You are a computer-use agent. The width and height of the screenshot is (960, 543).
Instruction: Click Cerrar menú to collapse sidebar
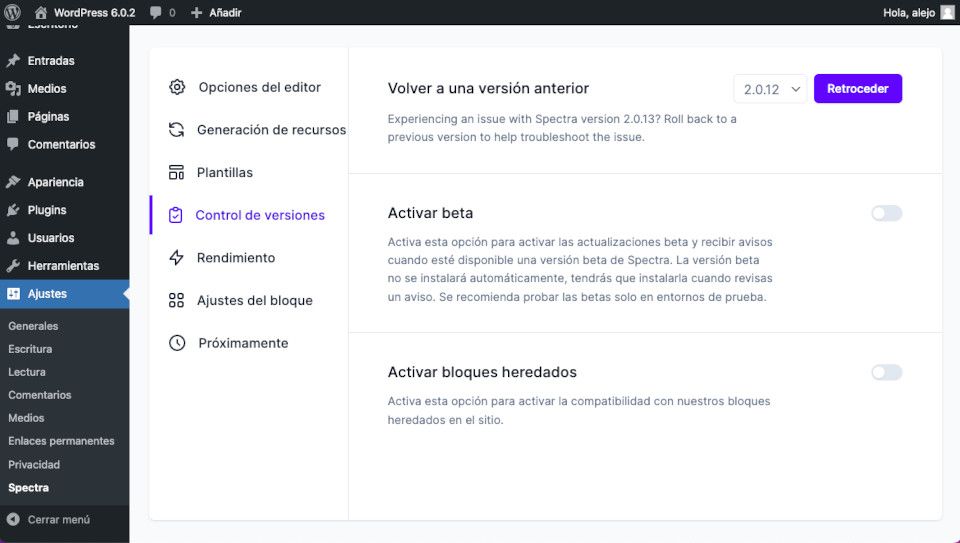(59, 519)
